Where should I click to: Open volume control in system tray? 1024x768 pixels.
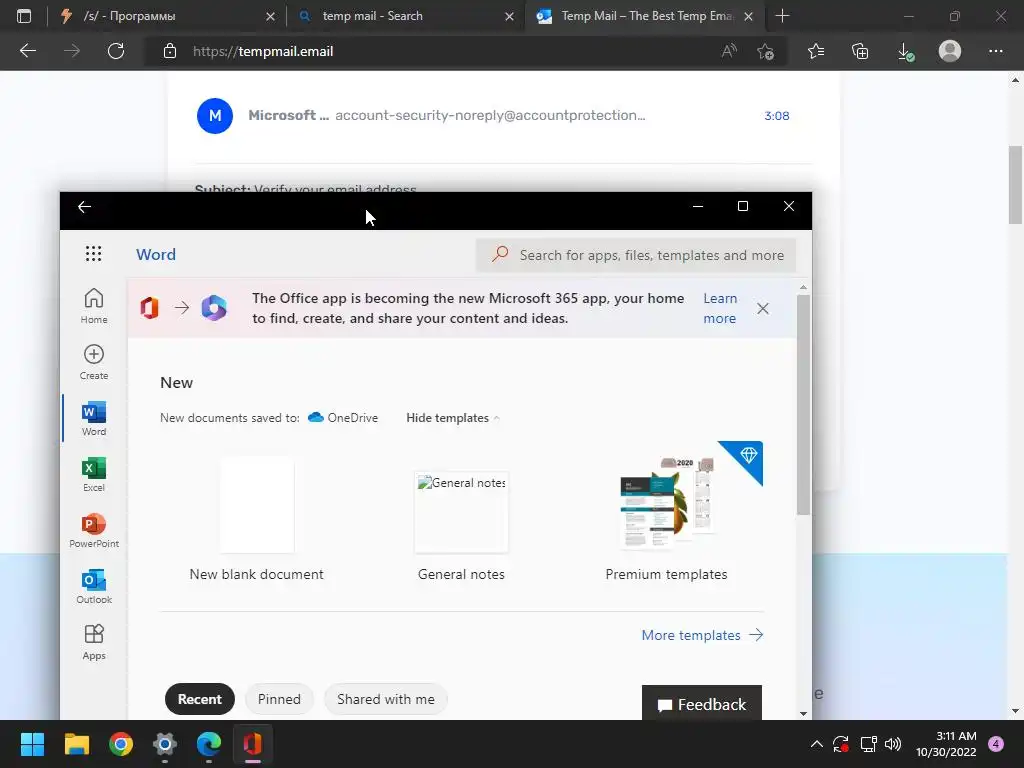click(x=893, y=744)
